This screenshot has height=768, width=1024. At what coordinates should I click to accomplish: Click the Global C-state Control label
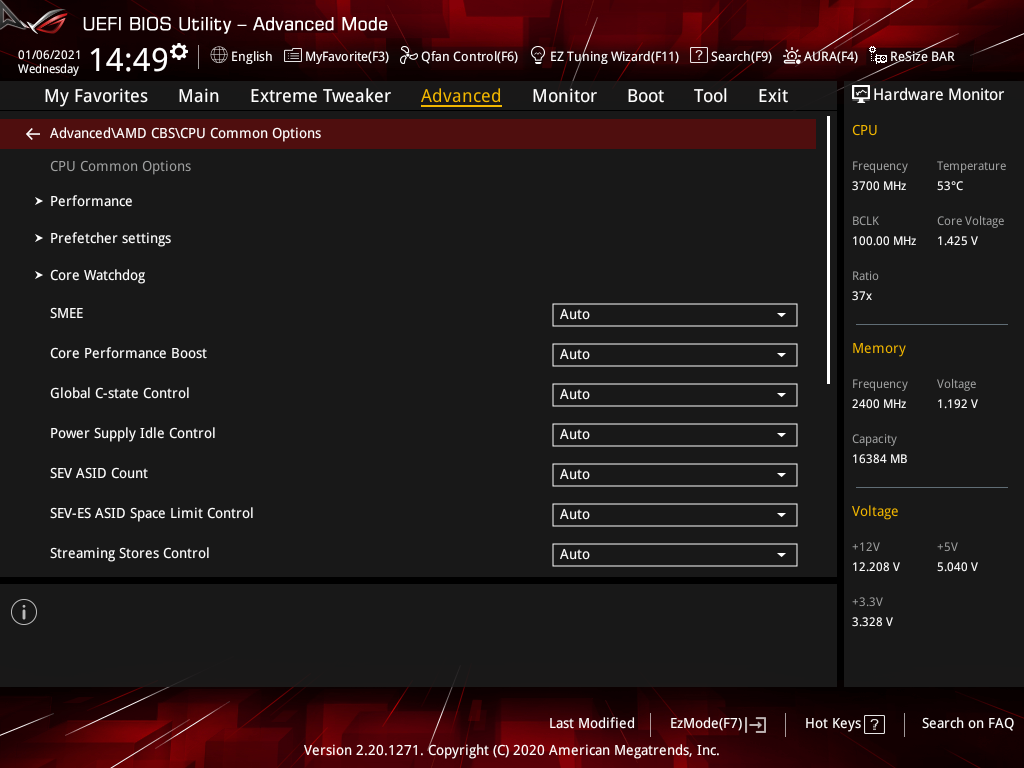click(120, 393)
